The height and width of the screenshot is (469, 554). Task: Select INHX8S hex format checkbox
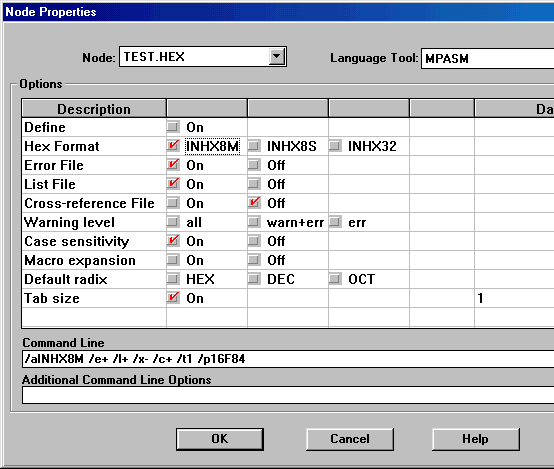254,146
